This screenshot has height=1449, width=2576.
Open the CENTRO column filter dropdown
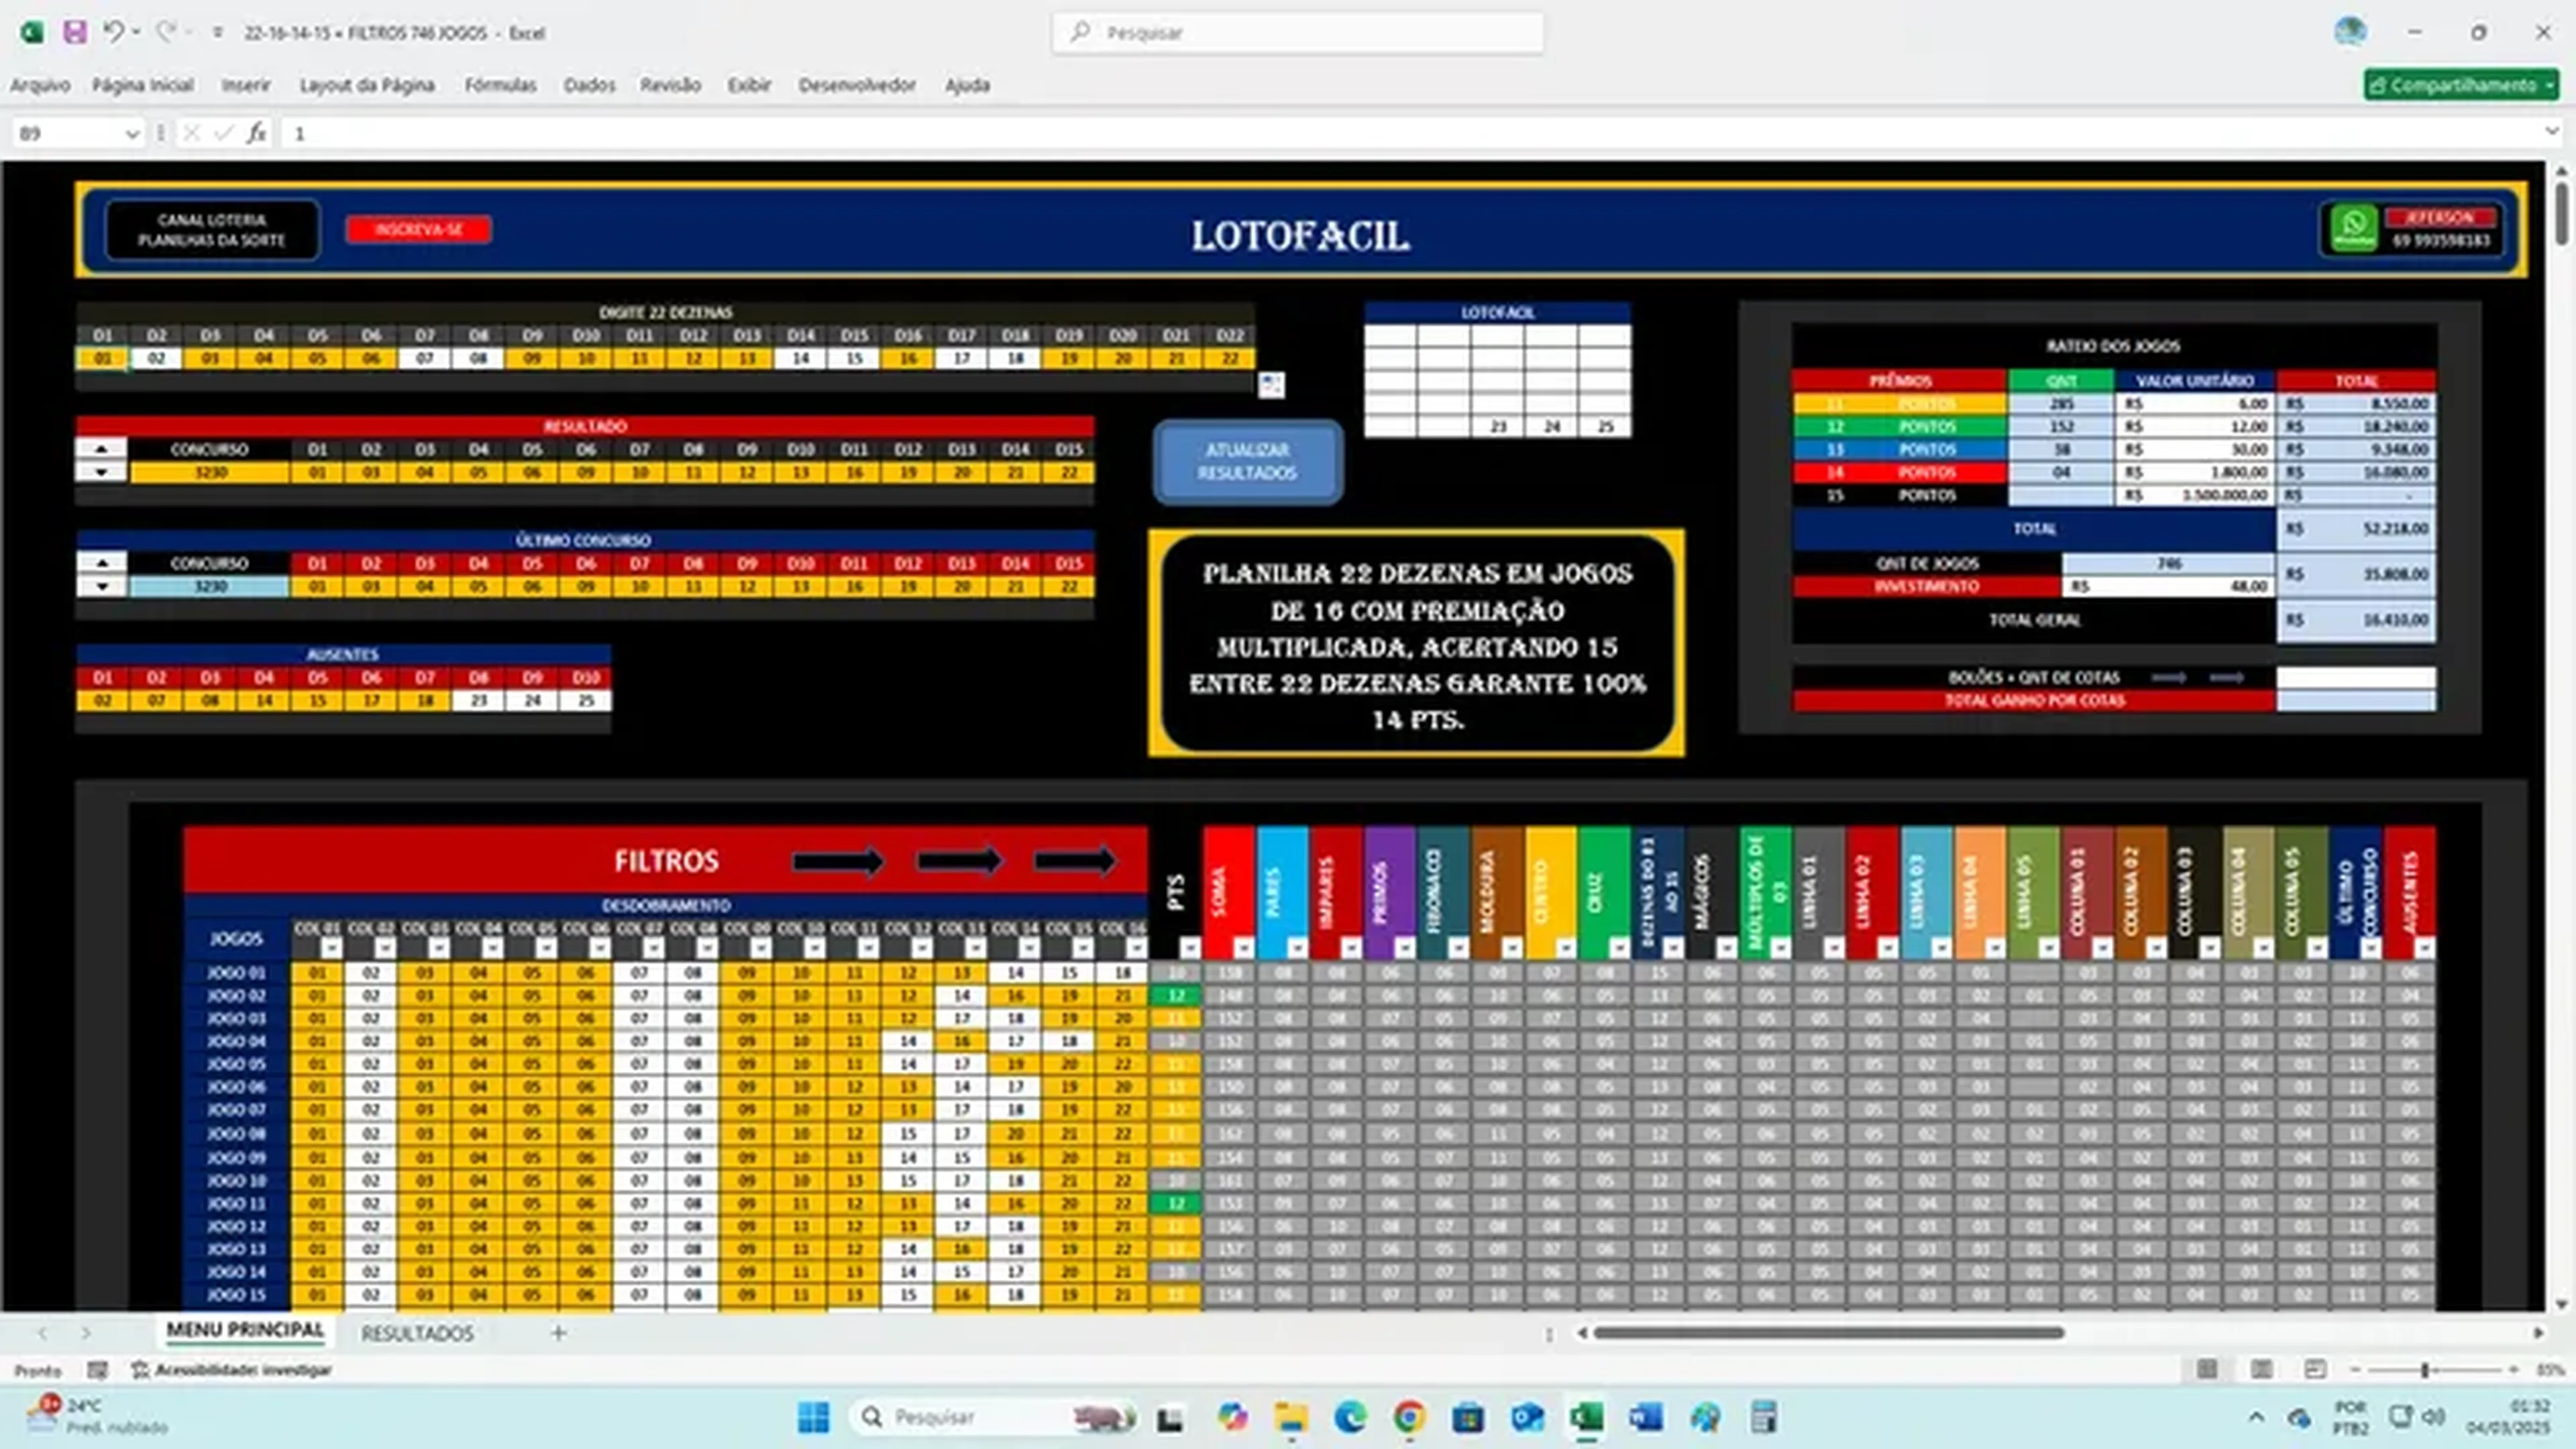(x=1566, y=947)
